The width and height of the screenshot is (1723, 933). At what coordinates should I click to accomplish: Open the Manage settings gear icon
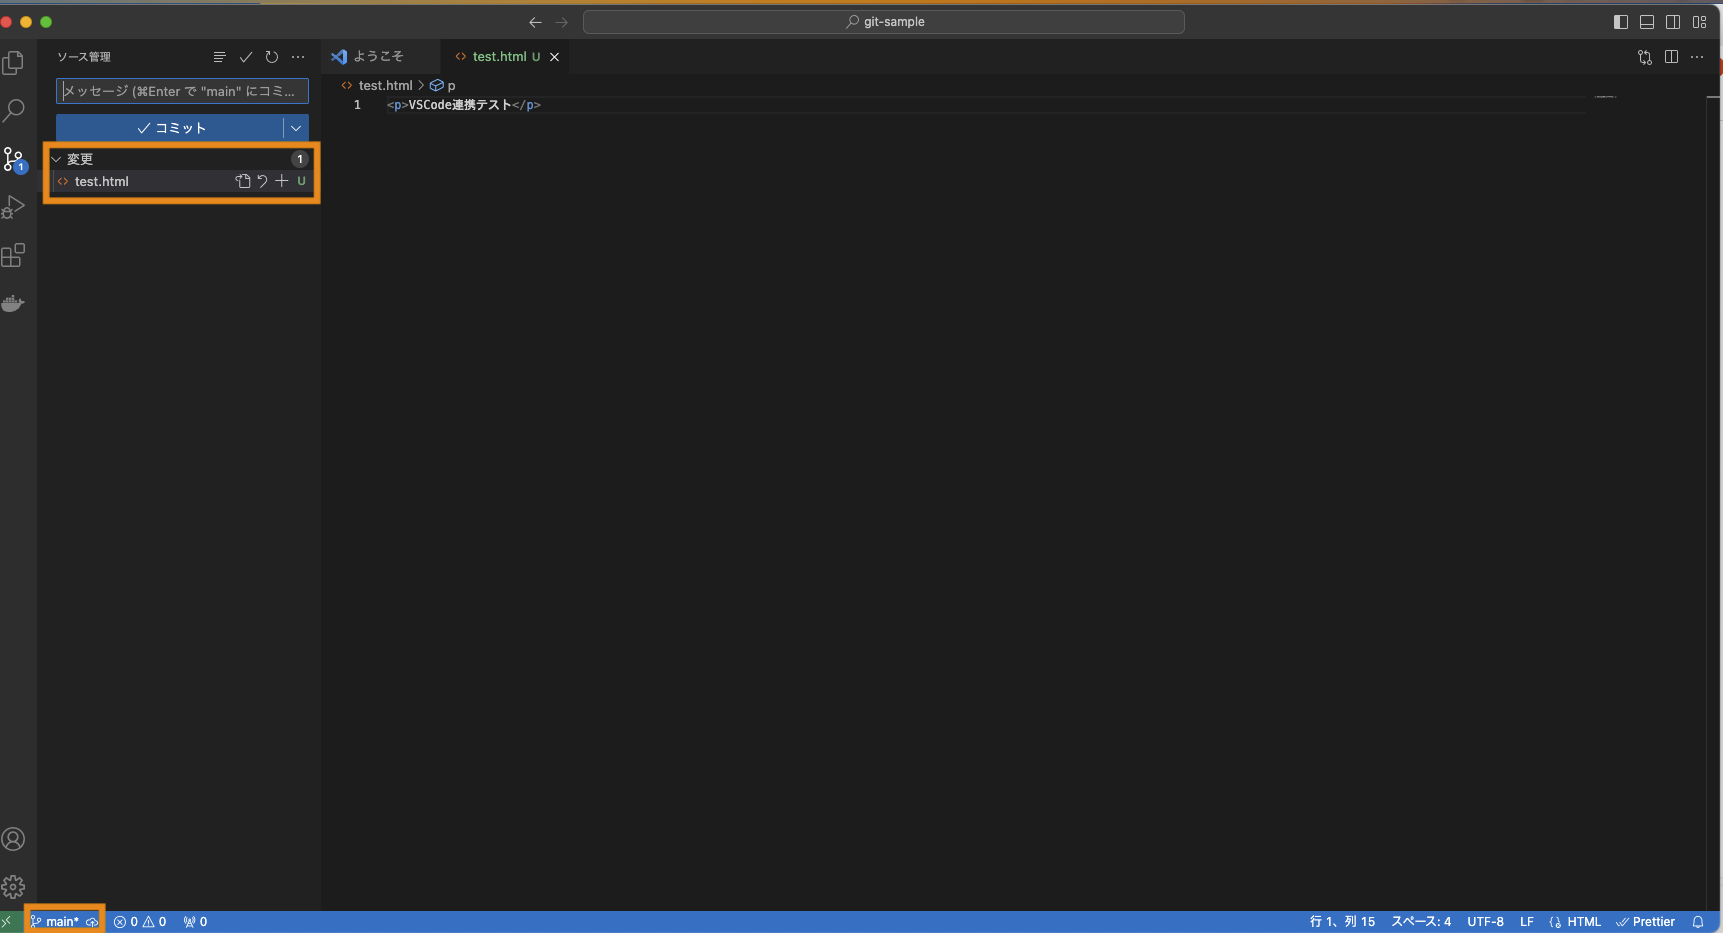[14, 886]
